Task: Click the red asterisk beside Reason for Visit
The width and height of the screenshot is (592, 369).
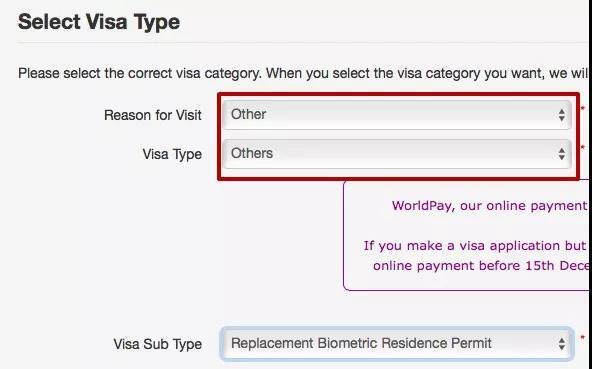Action: pos(582,110)
